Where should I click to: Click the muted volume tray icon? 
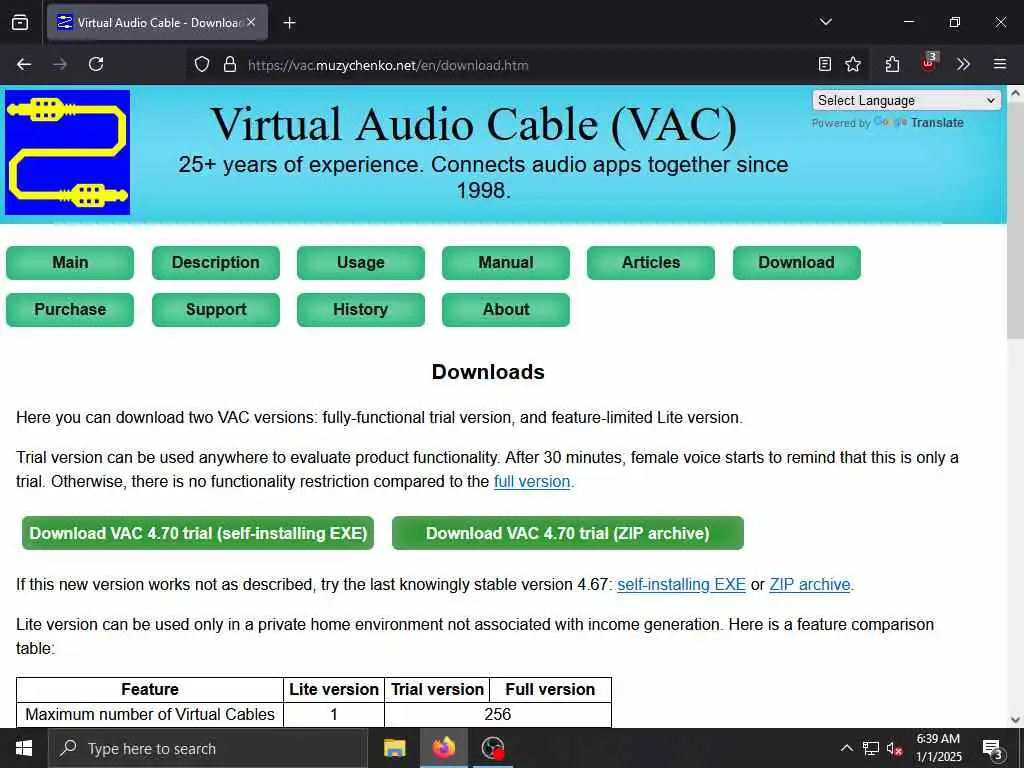[895, 748]
